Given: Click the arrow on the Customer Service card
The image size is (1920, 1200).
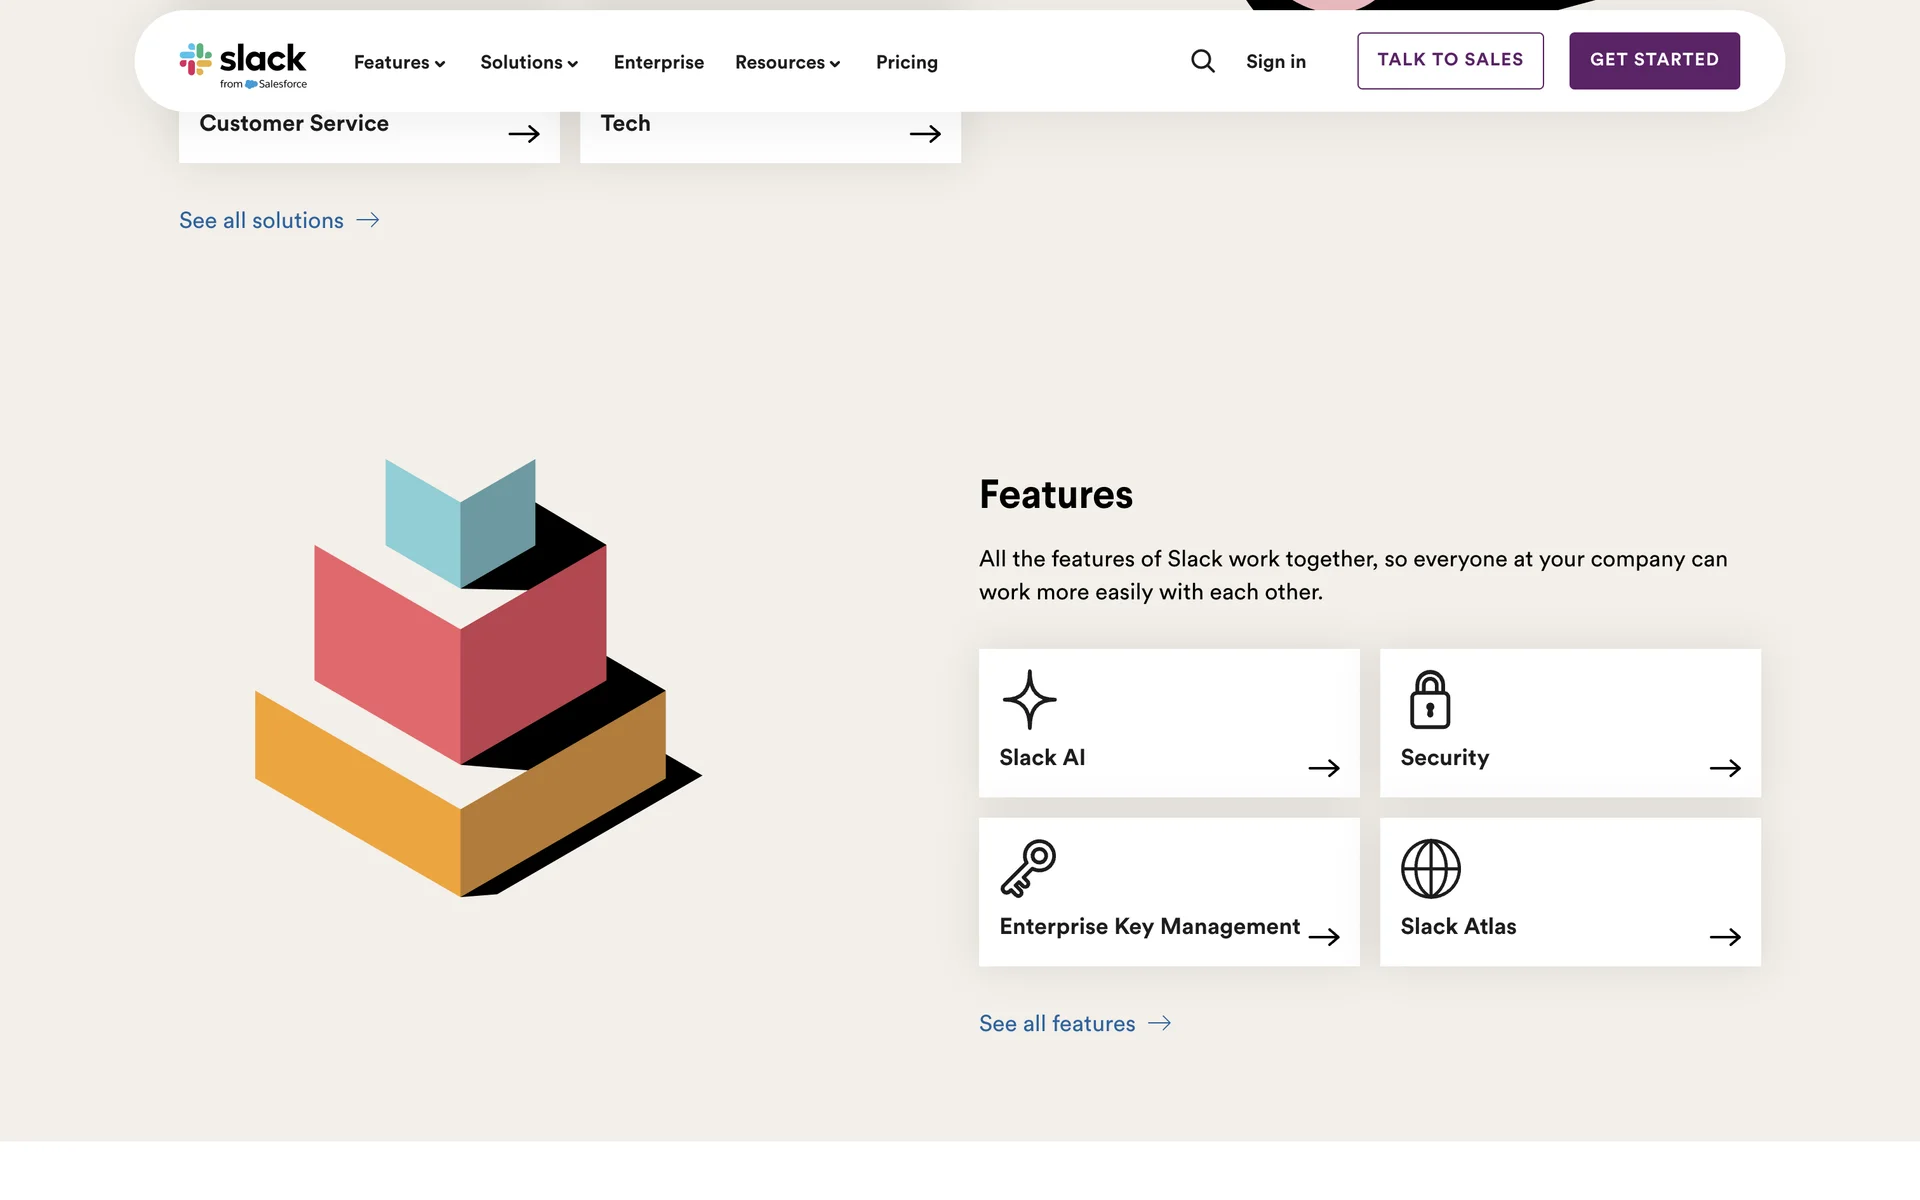Looking at the screenshot, I should coord(523,134).
